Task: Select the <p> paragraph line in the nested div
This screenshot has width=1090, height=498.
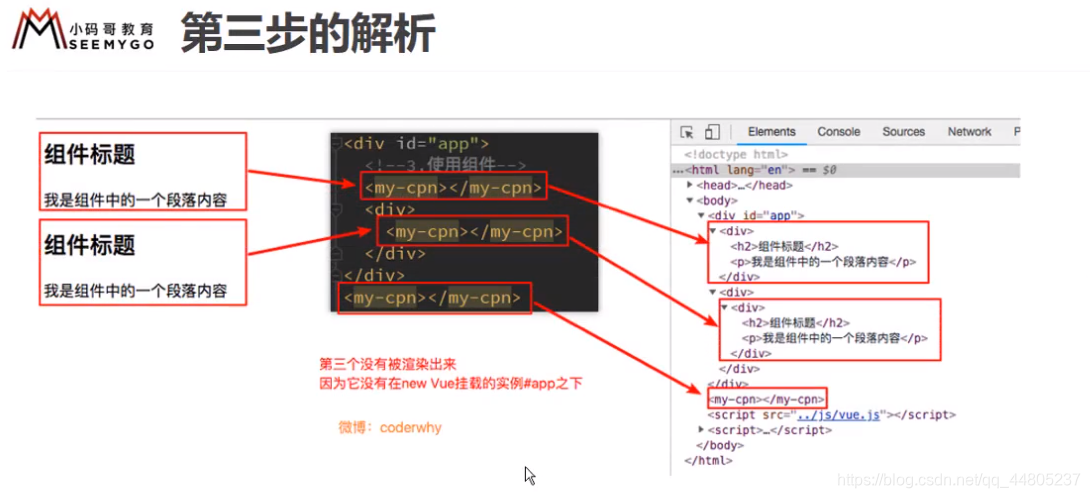Action: tap(835, 338)
